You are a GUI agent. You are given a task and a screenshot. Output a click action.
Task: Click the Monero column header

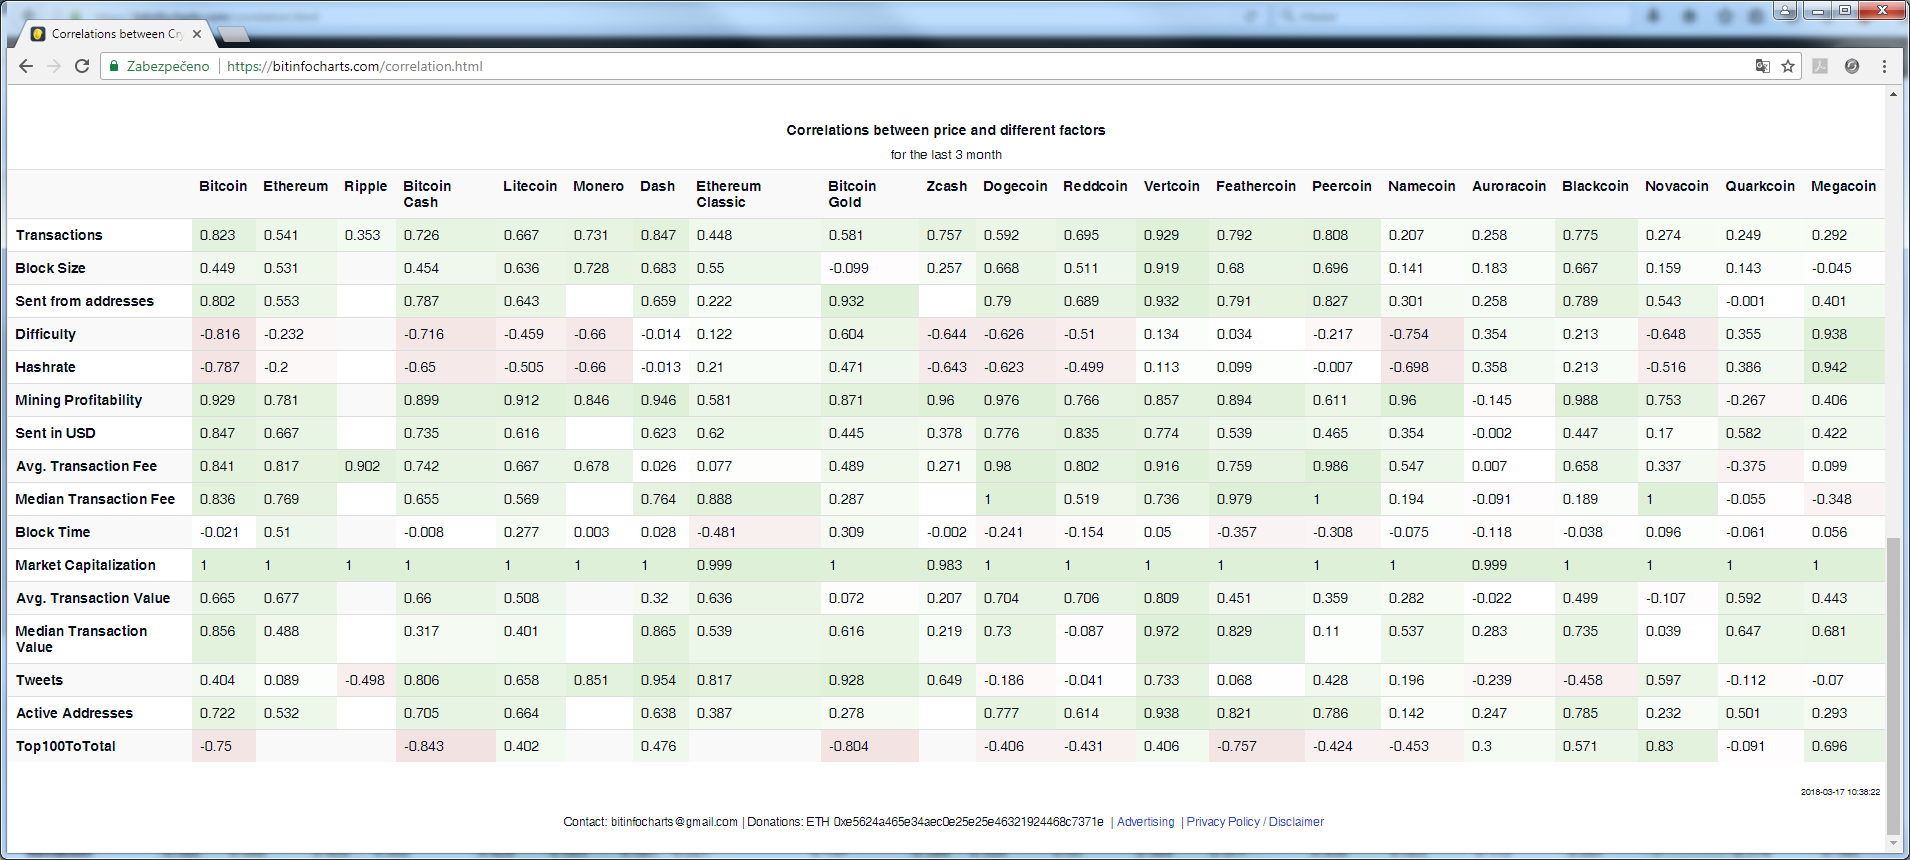(x=598, y=186)
